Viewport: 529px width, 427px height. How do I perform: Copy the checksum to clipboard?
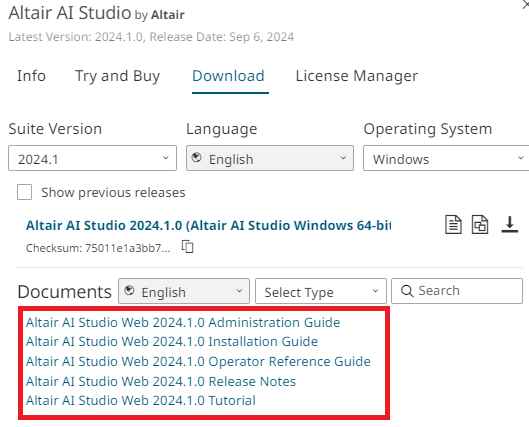tap(188, 247)
